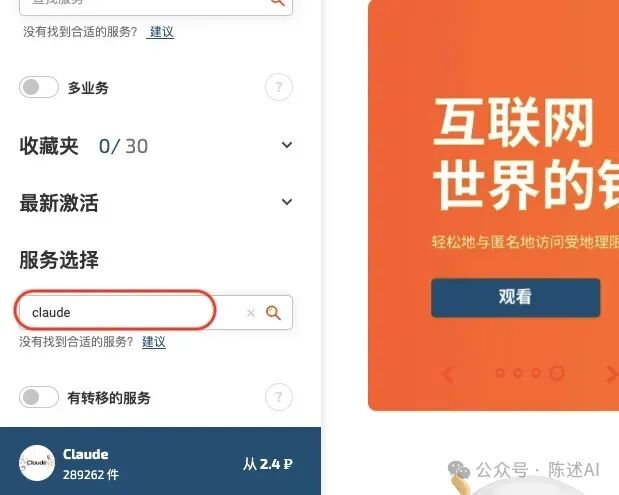Expand the 最新激活 section chevron
Image resolution: width=619 pixels, height=495 pixels.
click(x=287, y=202)
